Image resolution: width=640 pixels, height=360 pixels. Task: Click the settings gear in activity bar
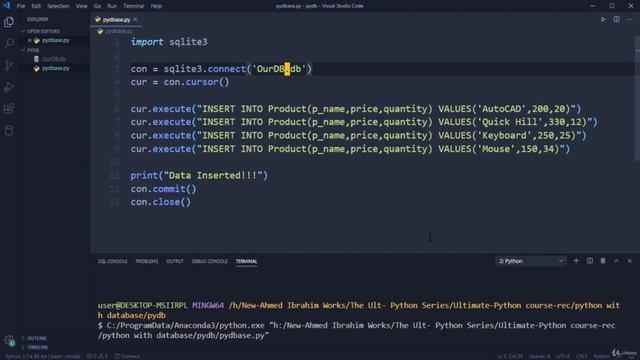click(x=9, y=341)
